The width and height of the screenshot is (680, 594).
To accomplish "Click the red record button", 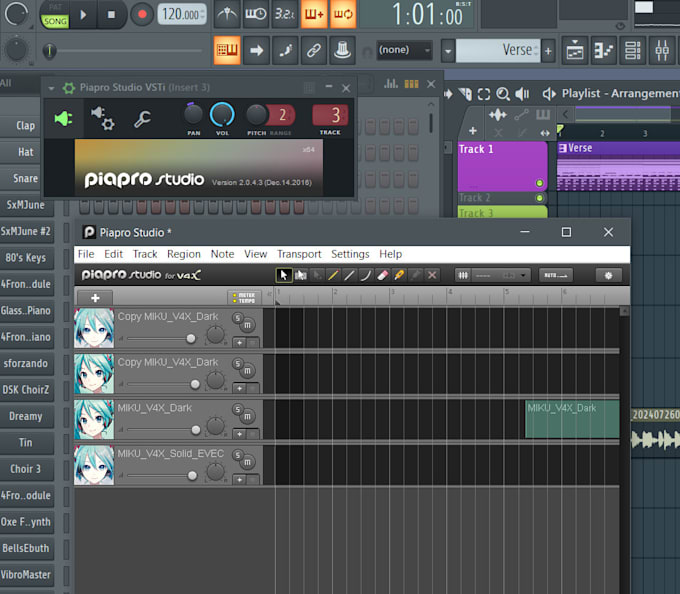I will click(x=142, y=14).
